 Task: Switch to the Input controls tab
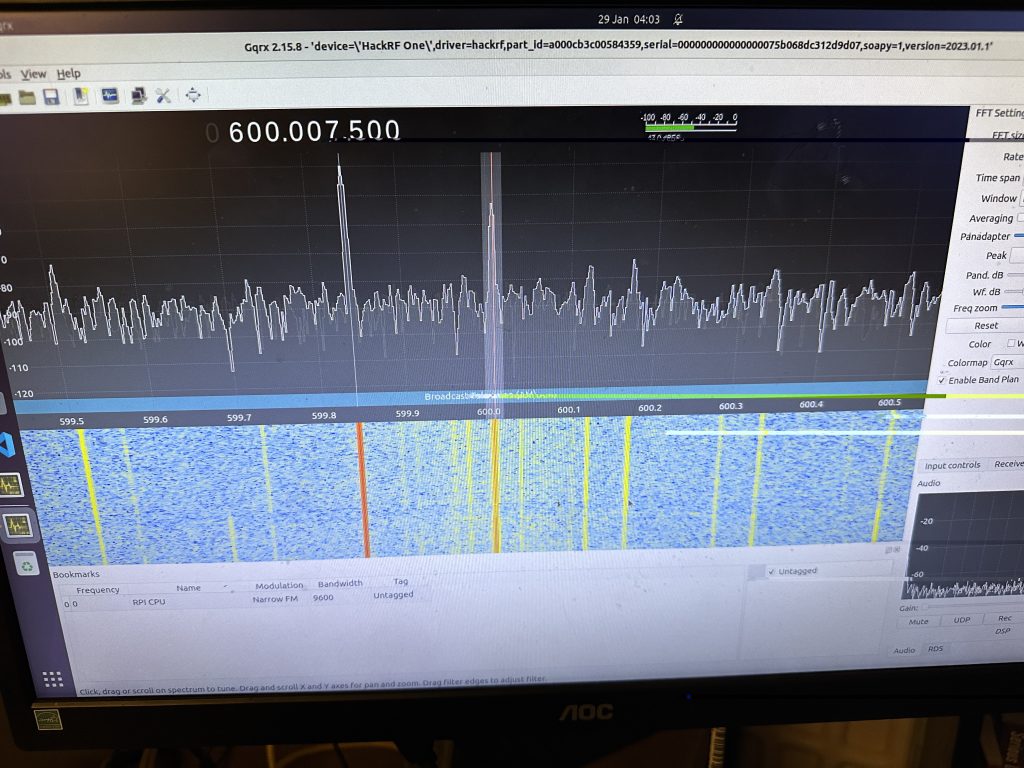(x=952, y=465)
